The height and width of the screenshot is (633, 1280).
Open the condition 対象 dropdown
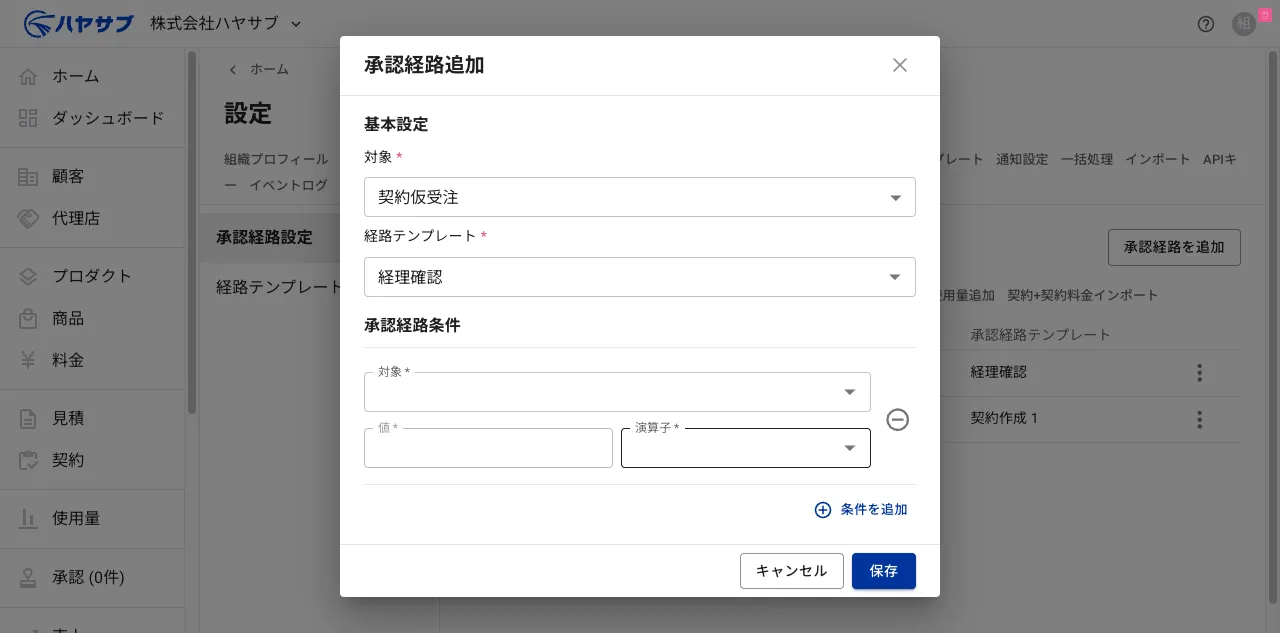[617, 392]
